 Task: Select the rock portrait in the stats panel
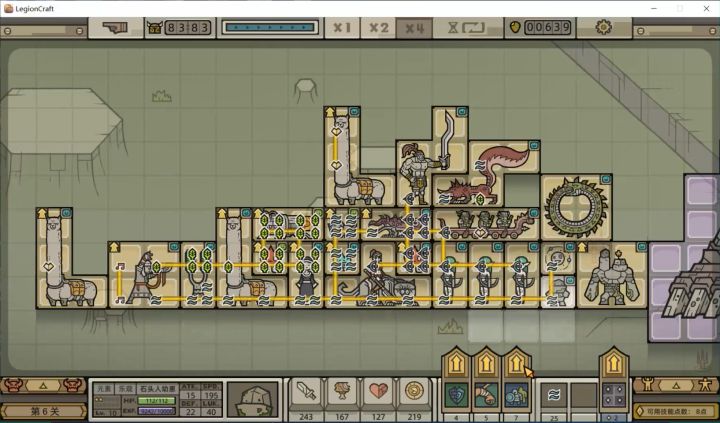click(x=253, y=399)
